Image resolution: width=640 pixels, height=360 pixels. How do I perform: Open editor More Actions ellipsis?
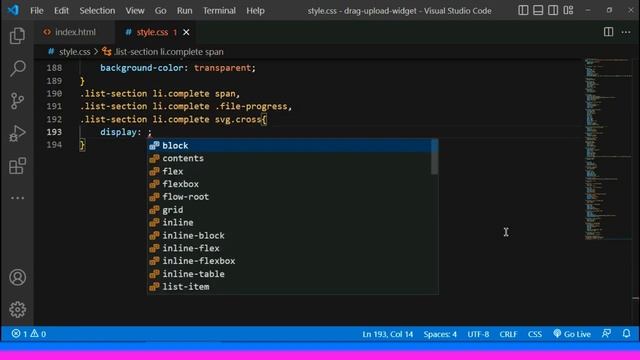[x=626, y=32]
